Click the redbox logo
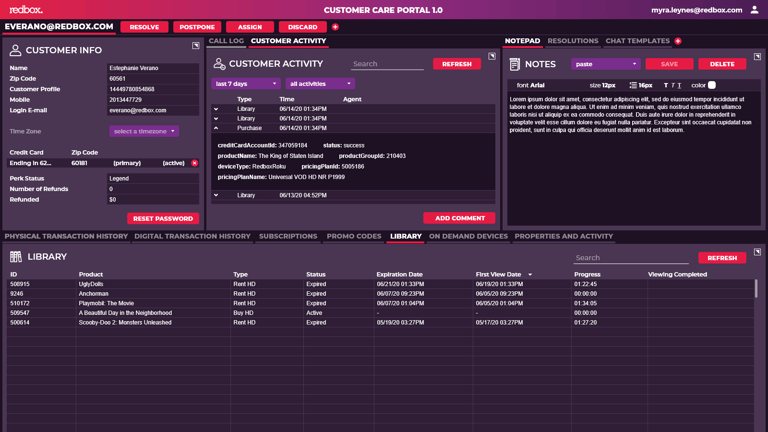 (26, 10)
